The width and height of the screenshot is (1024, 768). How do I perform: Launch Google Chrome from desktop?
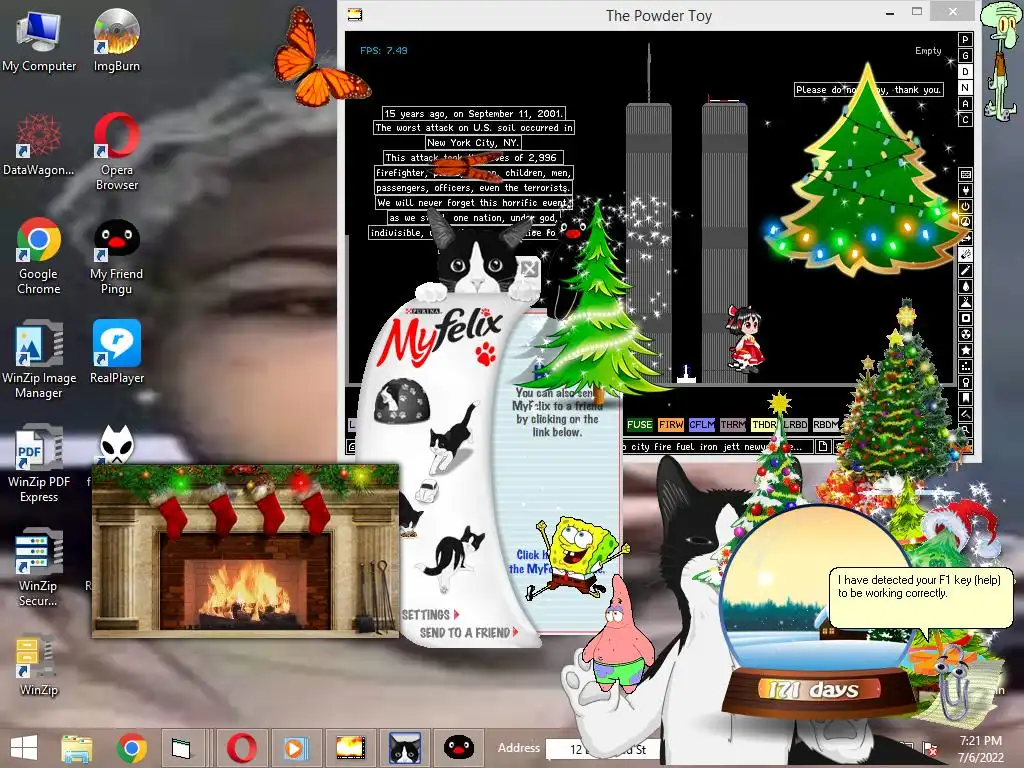click(x=39, y=256)
